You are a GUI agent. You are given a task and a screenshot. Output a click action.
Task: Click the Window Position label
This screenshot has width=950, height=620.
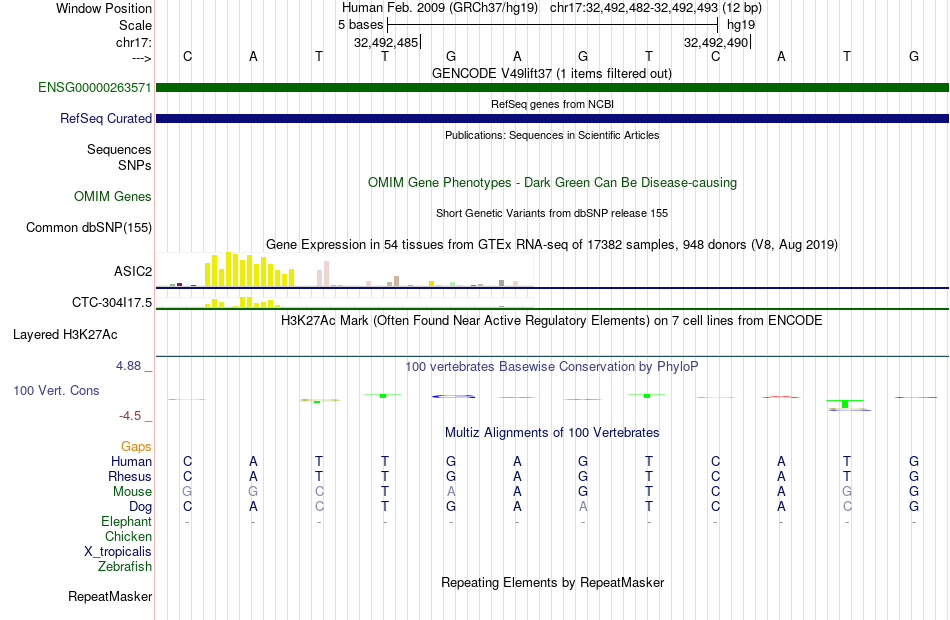point(104,8)
